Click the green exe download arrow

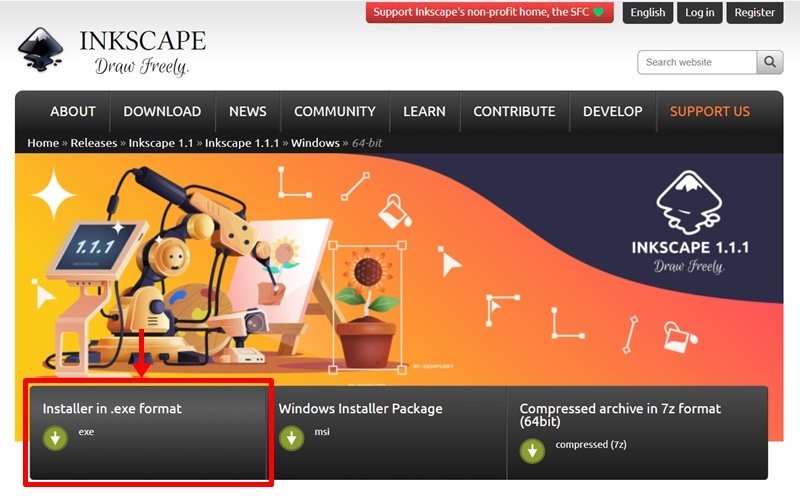pos(55,438)
